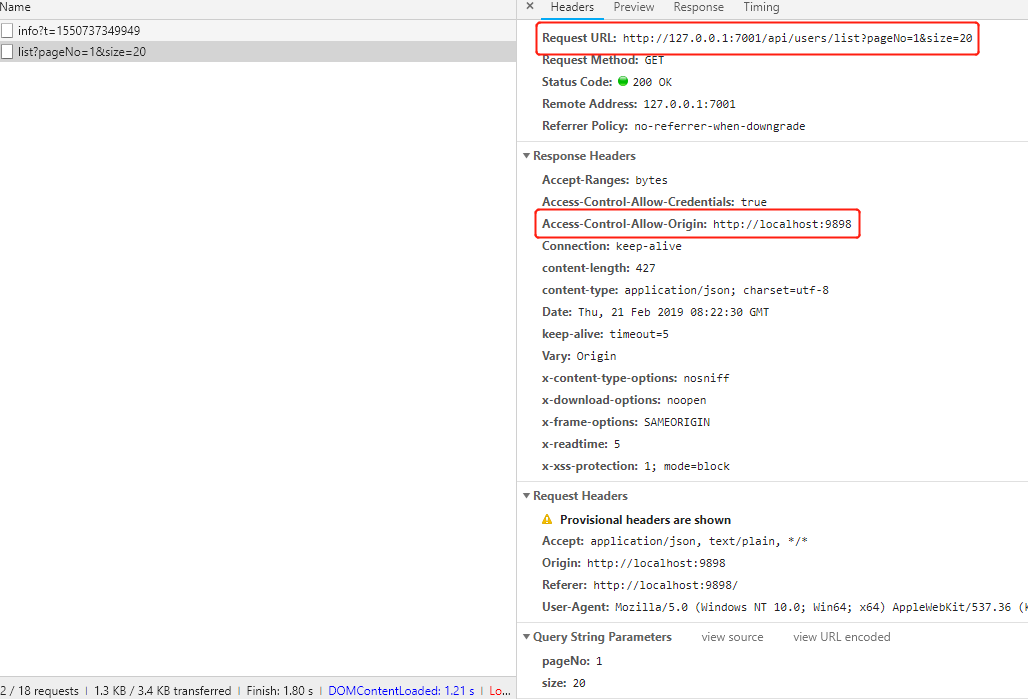The height and width of the screenshot is (699, 1028).
Task: Click the Access-Control-Allow-Origin header value
Action: 782,225
